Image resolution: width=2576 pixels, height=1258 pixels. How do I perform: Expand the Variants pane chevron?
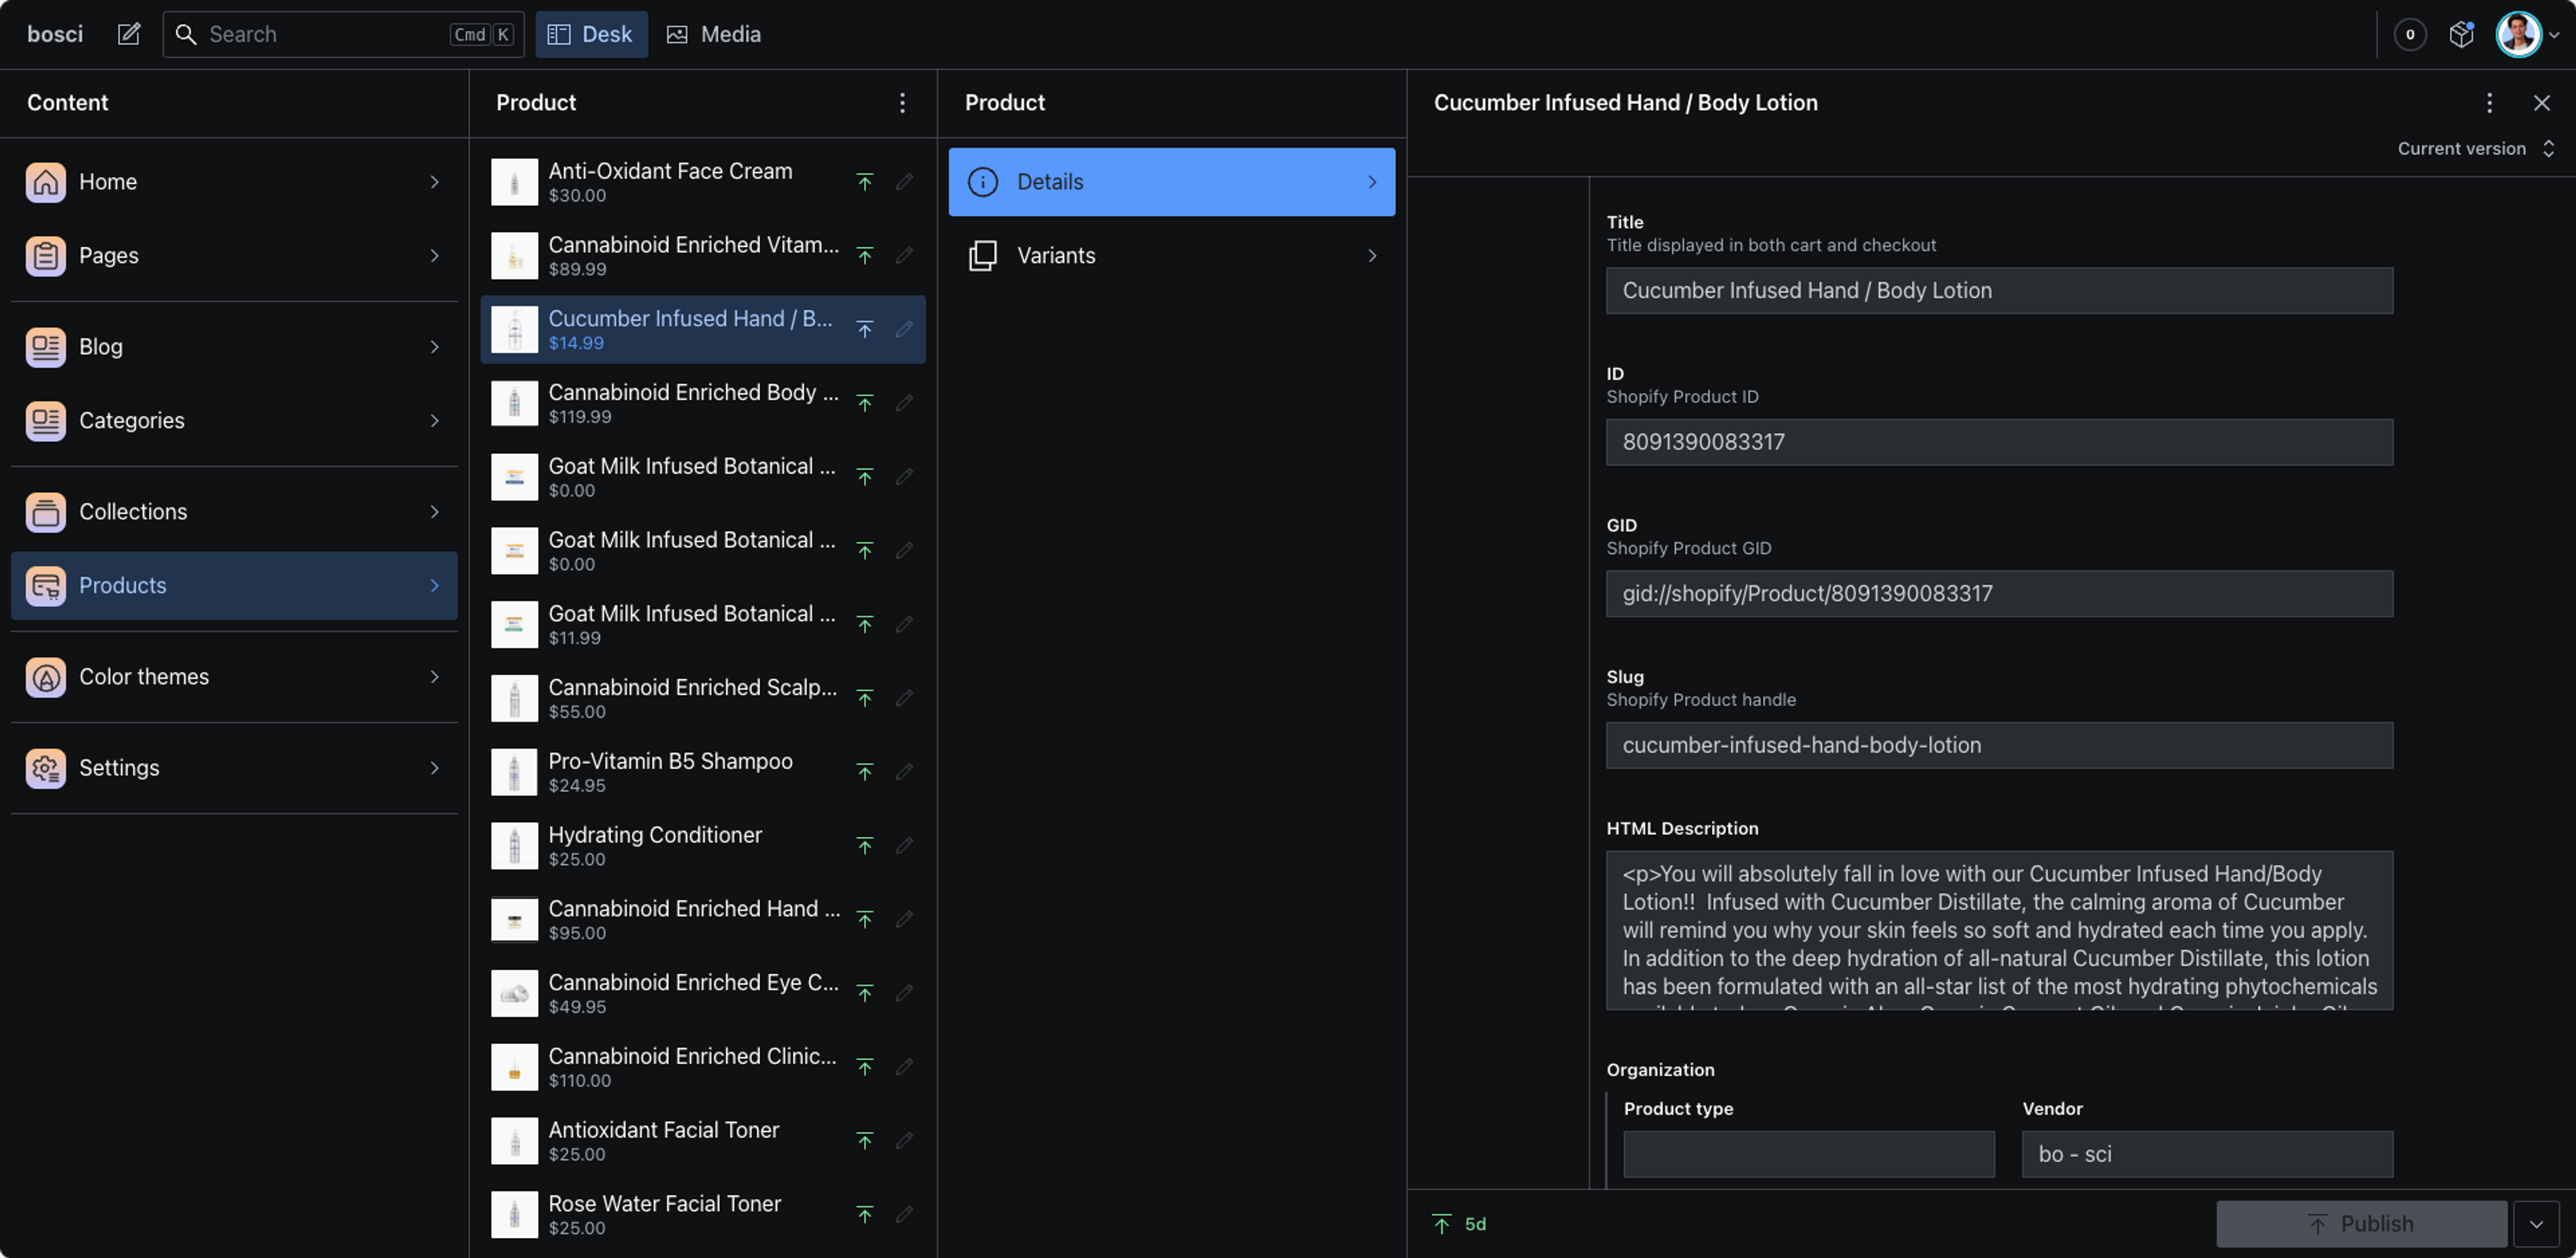(x=1372, y=256)
